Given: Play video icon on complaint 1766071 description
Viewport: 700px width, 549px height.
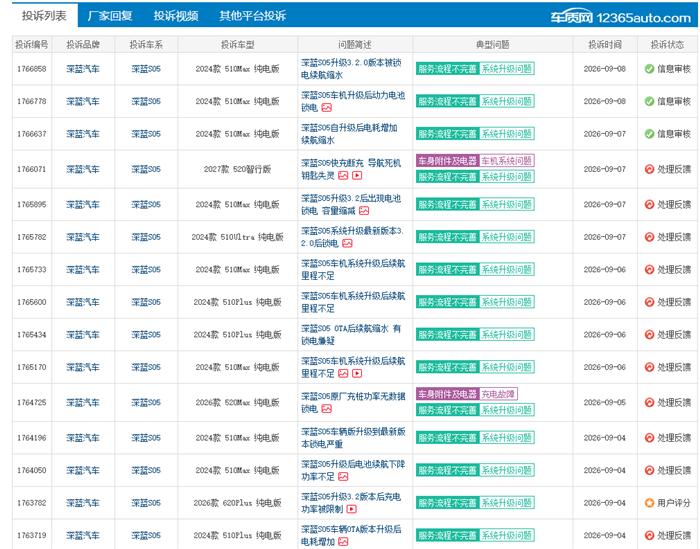Looking at the screenshot, I should point(357,175).
